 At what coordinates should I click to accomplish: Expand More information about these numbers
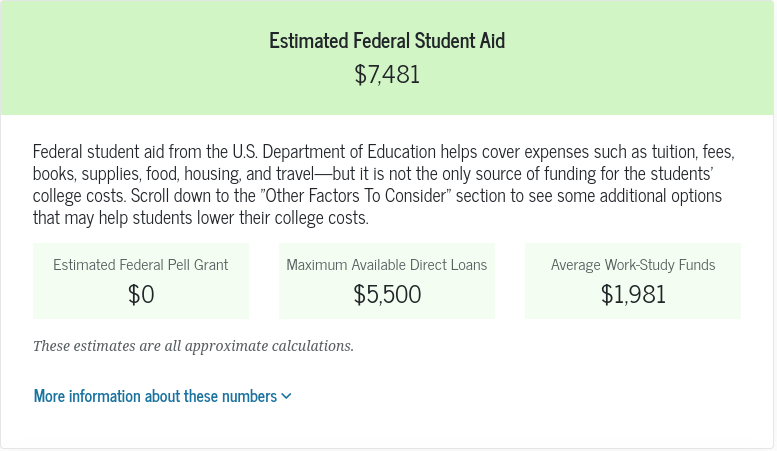pyautogui.click(x=155, y=396)
